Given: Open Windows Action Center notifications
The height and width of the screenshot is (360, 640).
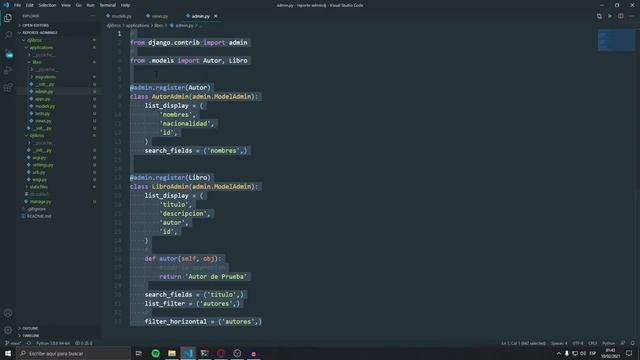Looking at the screenshot, I should point(629,353).
